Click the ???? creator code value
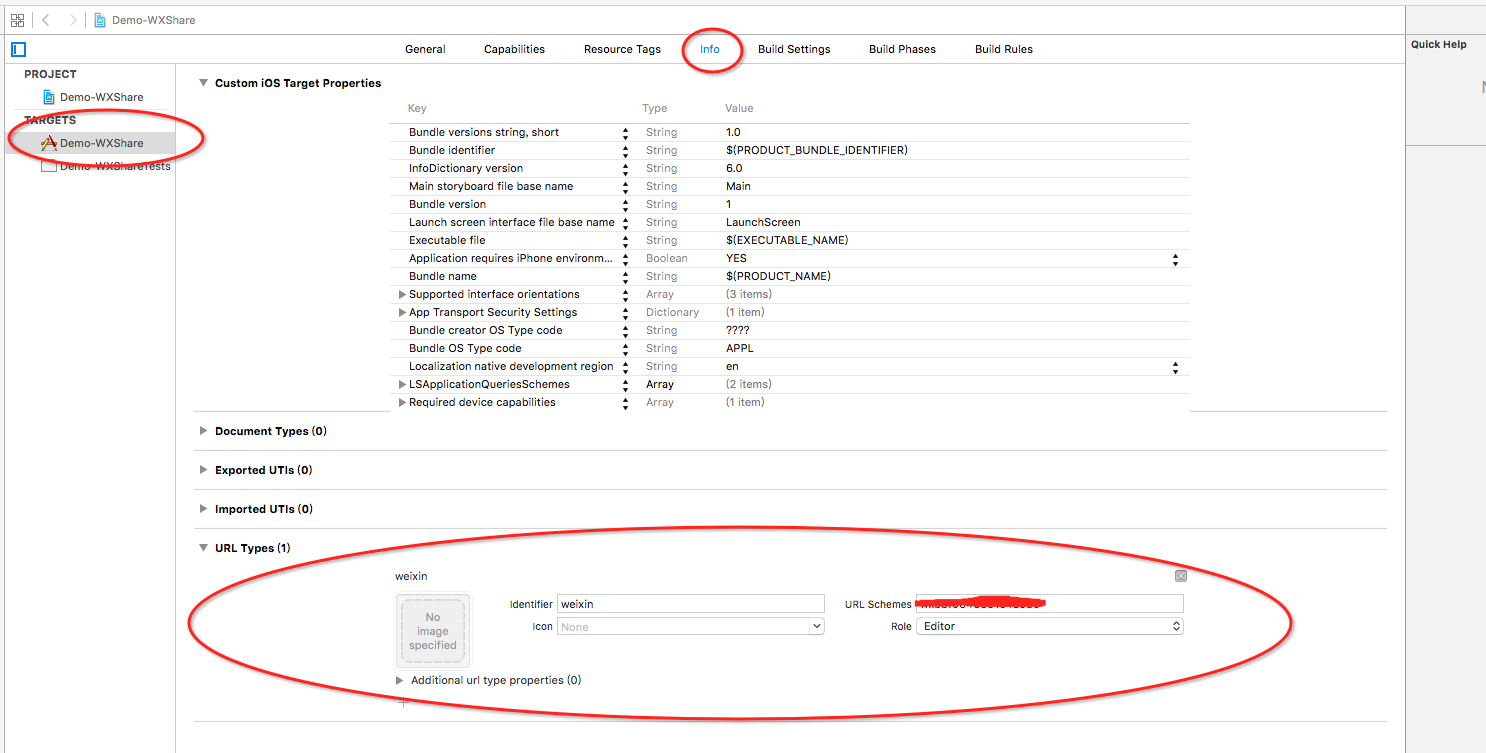The image size is (1486, 753). (x=737, y=330)
